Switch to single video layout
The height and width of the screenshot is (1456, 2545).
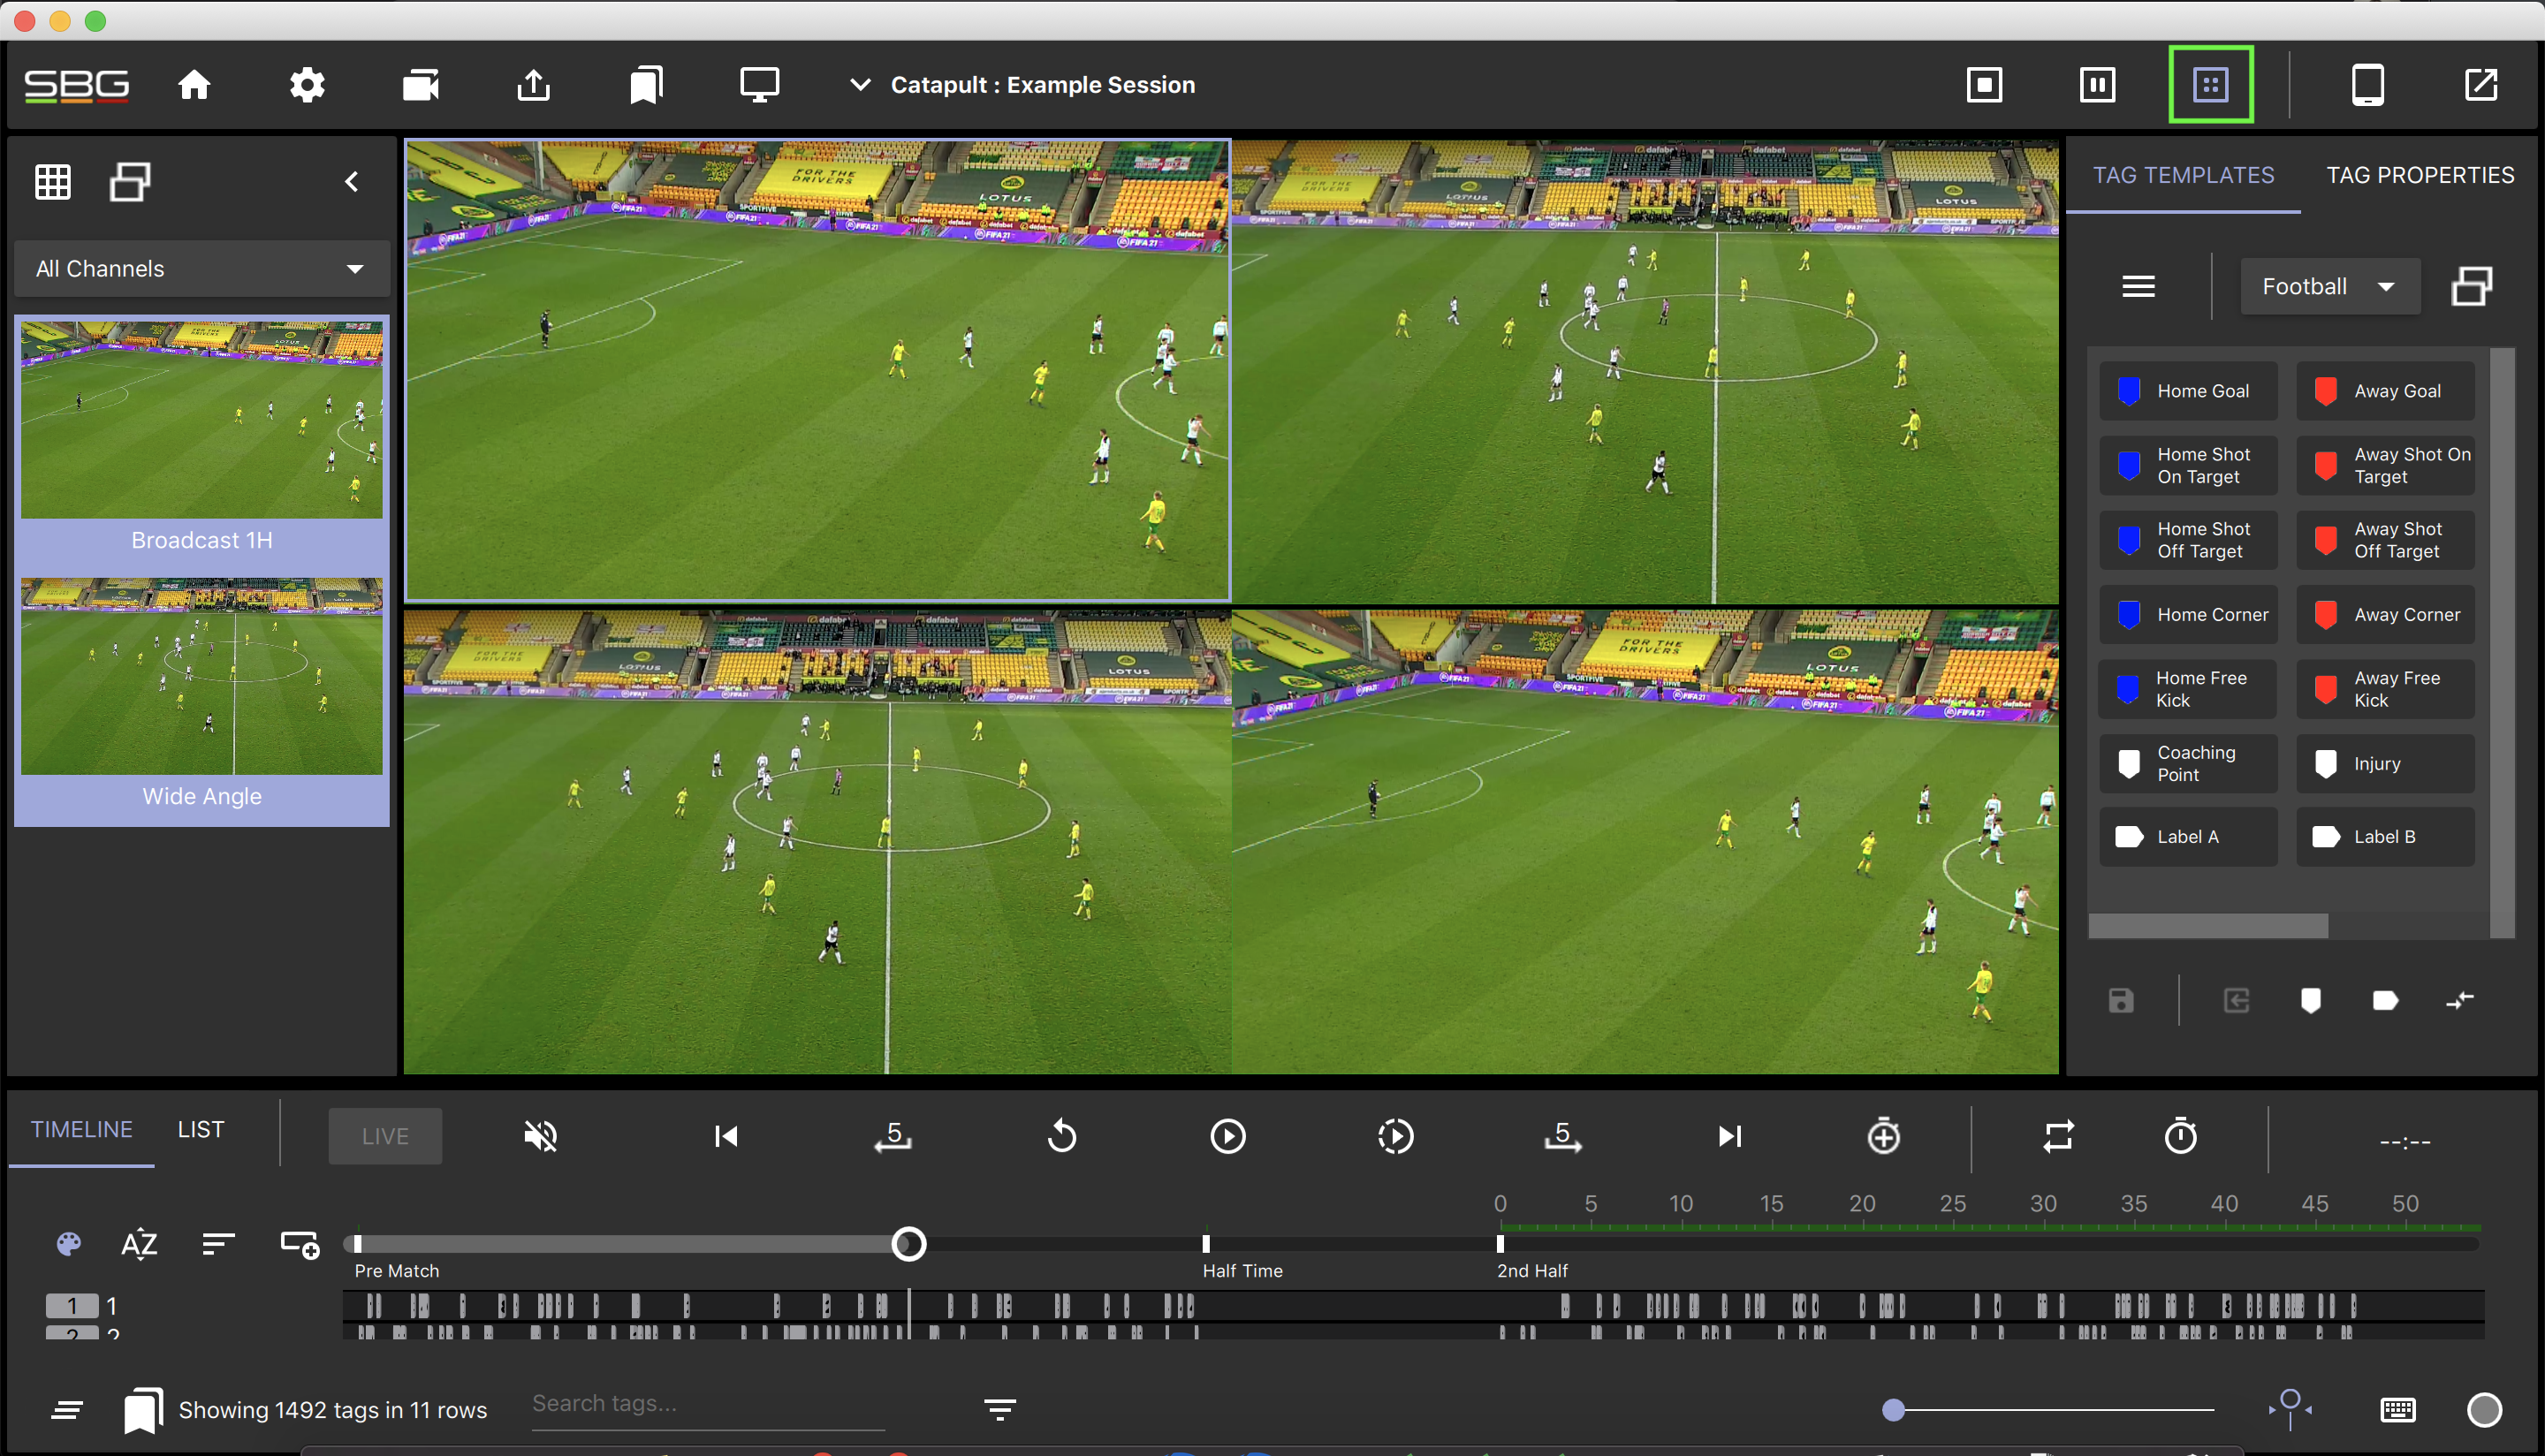click(1984, 85)
